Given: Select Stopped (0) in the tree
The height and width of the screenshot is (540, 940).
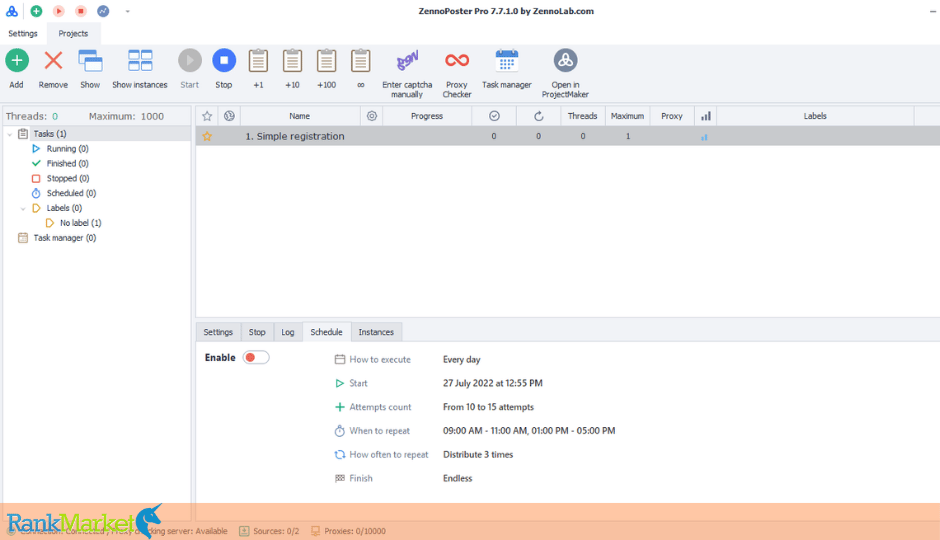Looking at the screenshot, I should pyautogui.click(x=68, y=179).
